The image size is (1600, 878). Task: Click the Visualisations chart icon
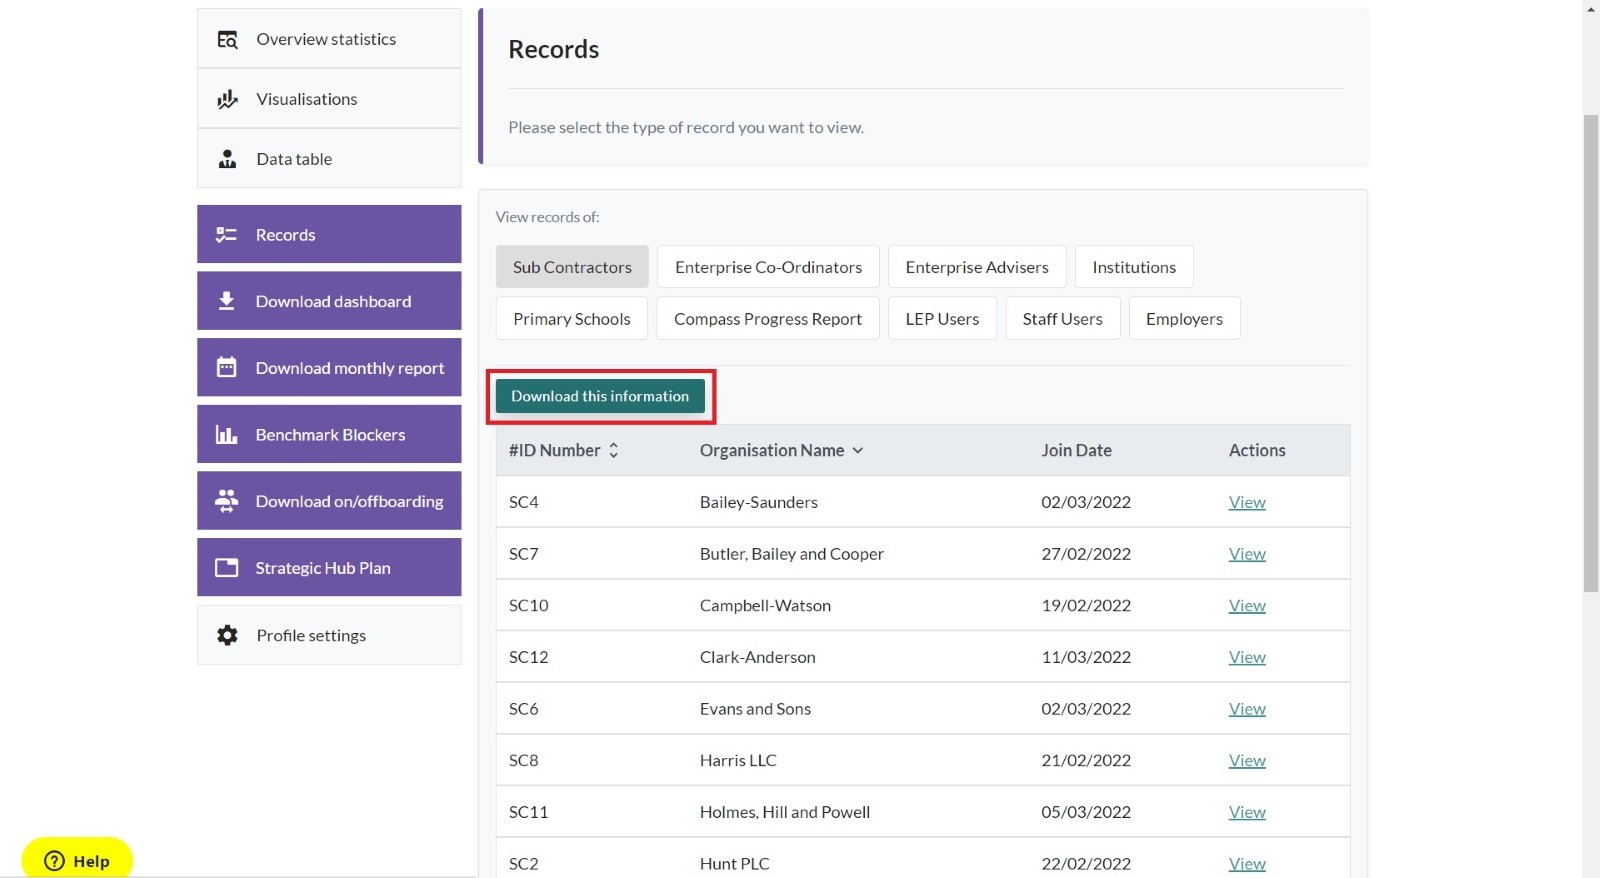point(227,99)
